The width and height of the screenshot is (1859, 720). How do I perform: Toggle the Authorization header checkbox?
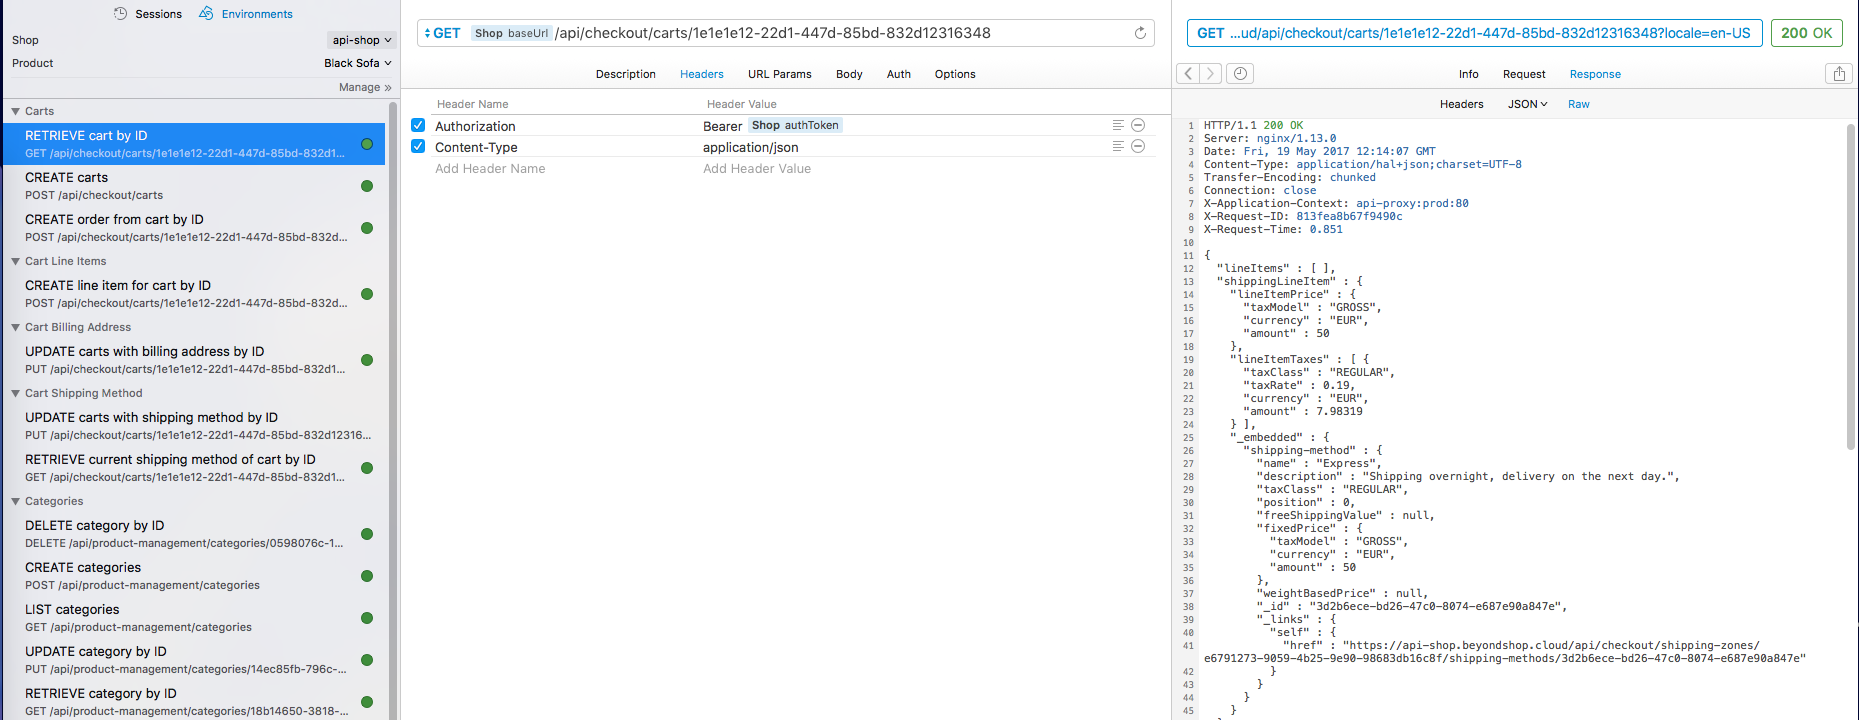(x=418, y=125)
